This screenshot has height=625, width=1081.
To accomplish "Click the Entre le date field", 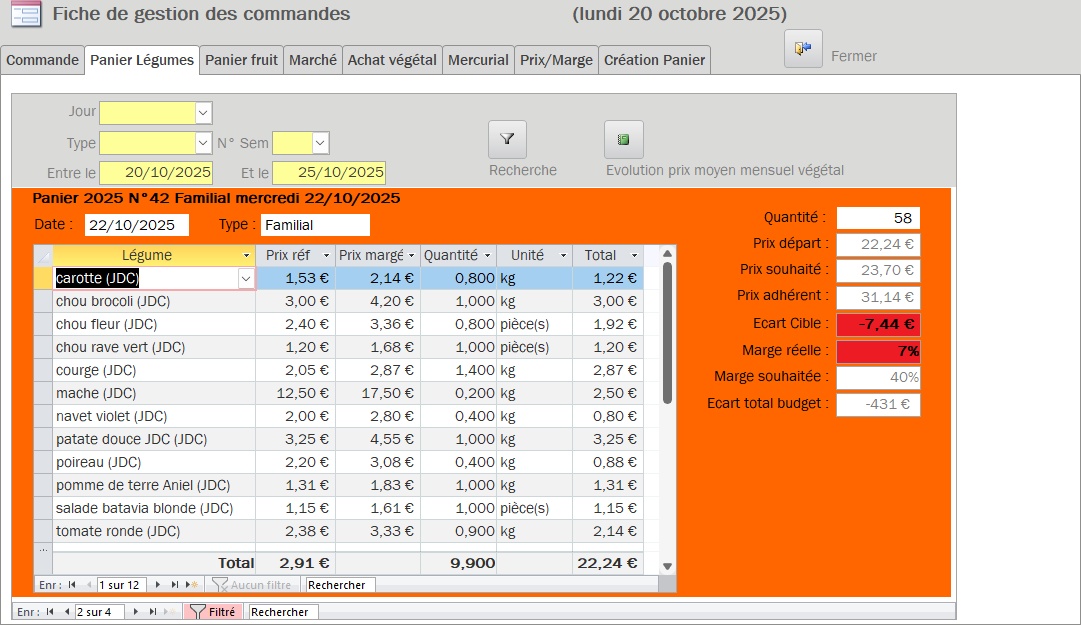I will (x=155, y=173).
